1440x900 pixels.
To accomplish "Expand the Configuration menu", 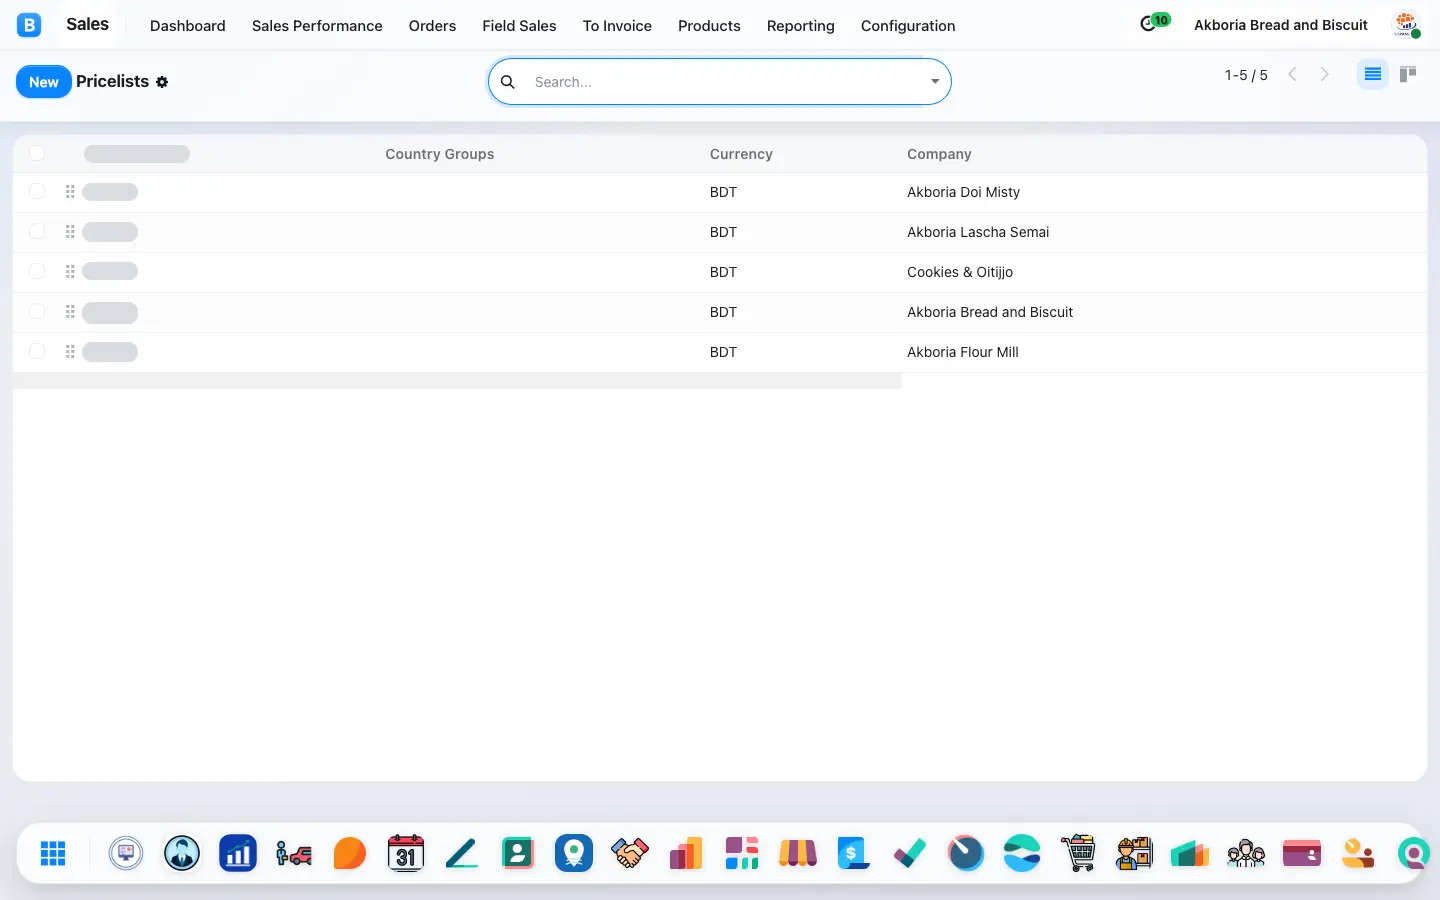I will click(x=908, y=26).
